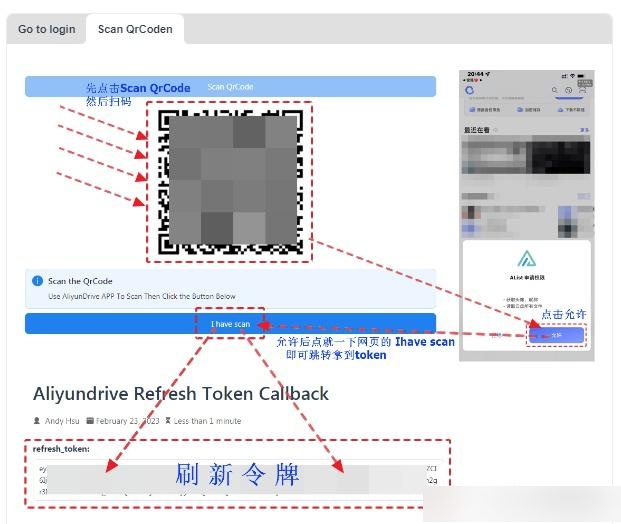Click the refresh_token text box
Viewport: 621px width, 524px height.
coord(238,480)
